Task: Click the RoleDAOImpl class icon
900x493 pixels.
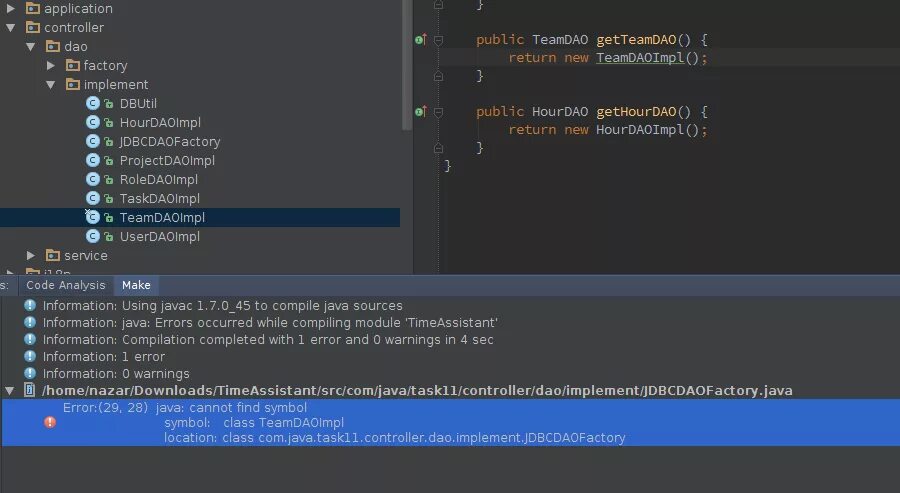Action: click(92, 179)
